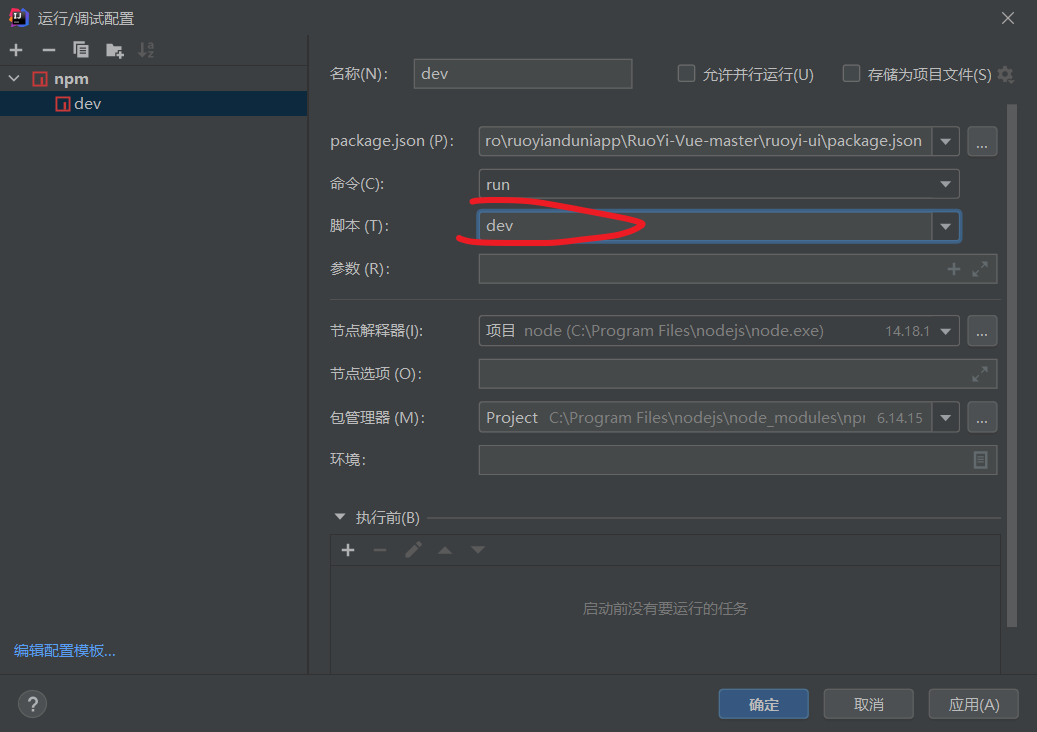Image resolution: width=1037 pixels, height=732 pixels.
Task: Edit before-launch task pencil icon
Action: pos(413,550)
